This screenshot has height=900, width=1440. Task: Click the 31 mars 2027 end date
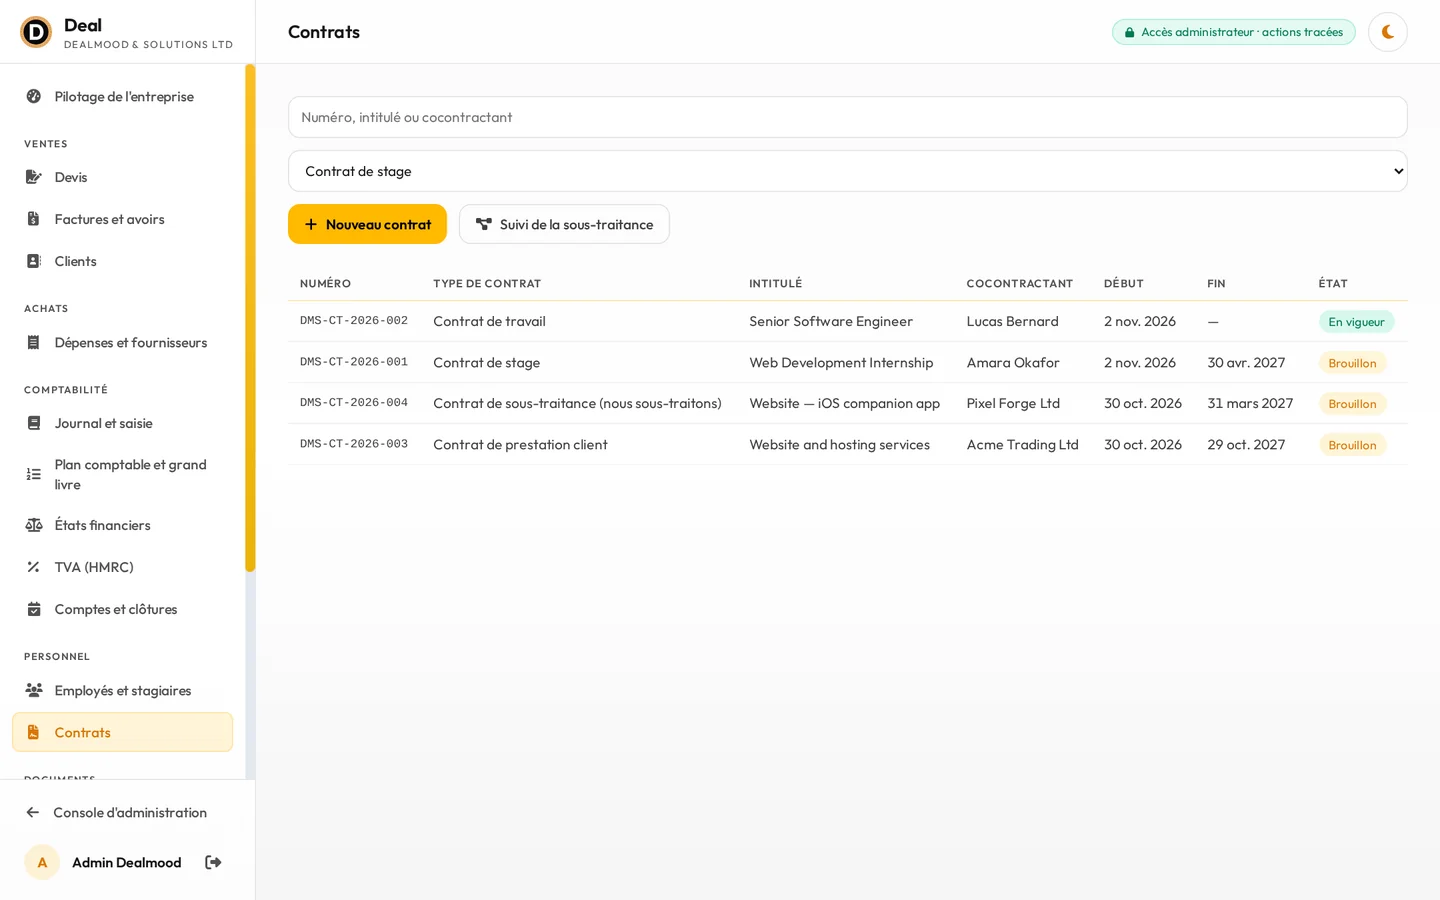(1250, 403)
